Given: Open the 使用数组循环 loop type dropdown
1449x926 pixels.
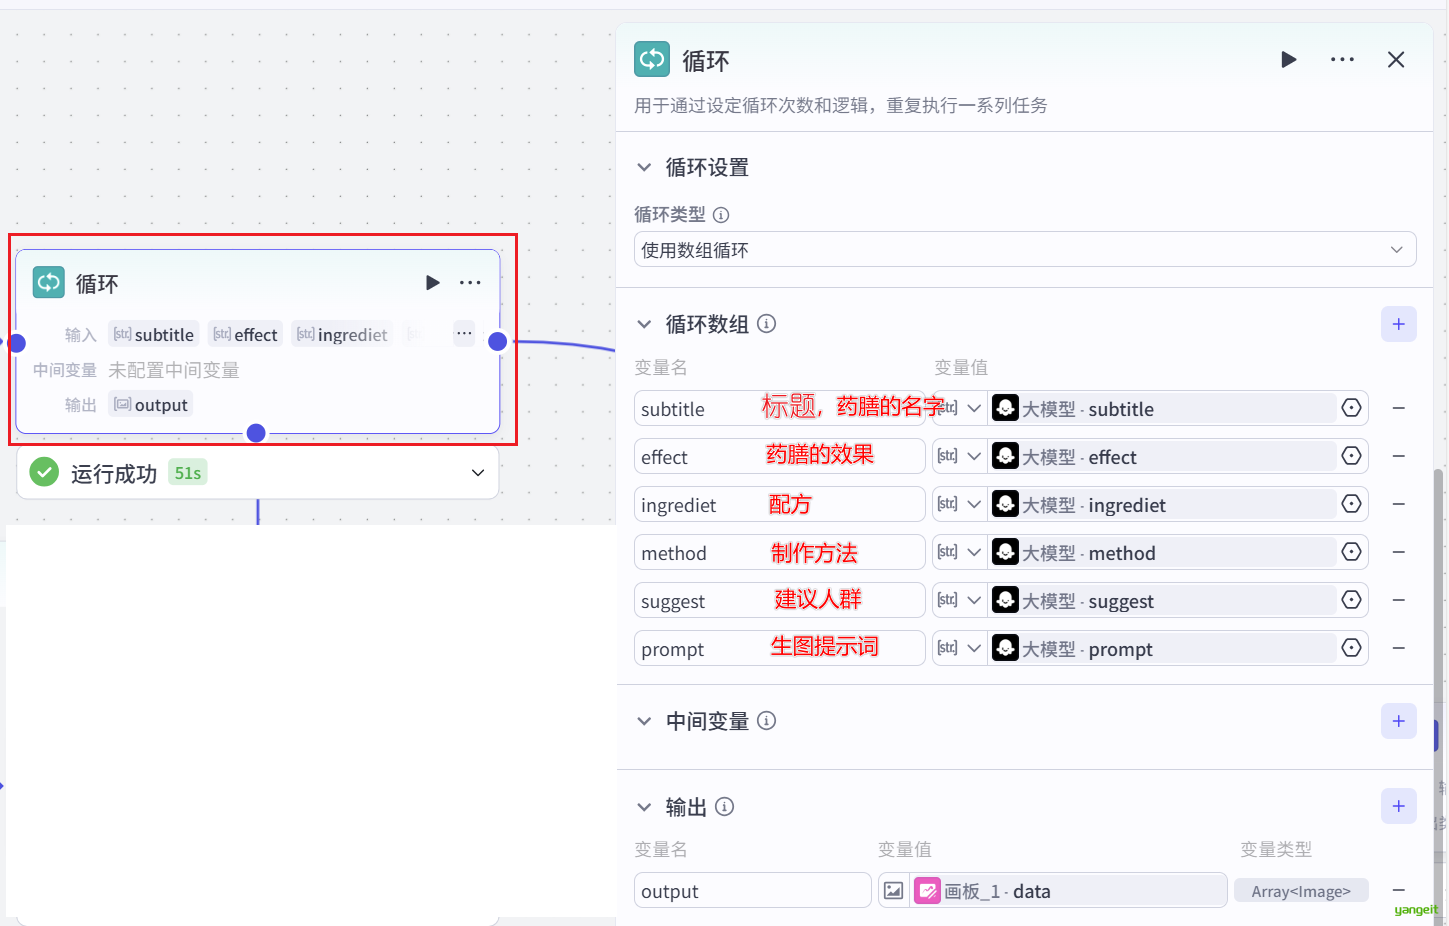Looking at the screenshot, I should (1024, 250).
